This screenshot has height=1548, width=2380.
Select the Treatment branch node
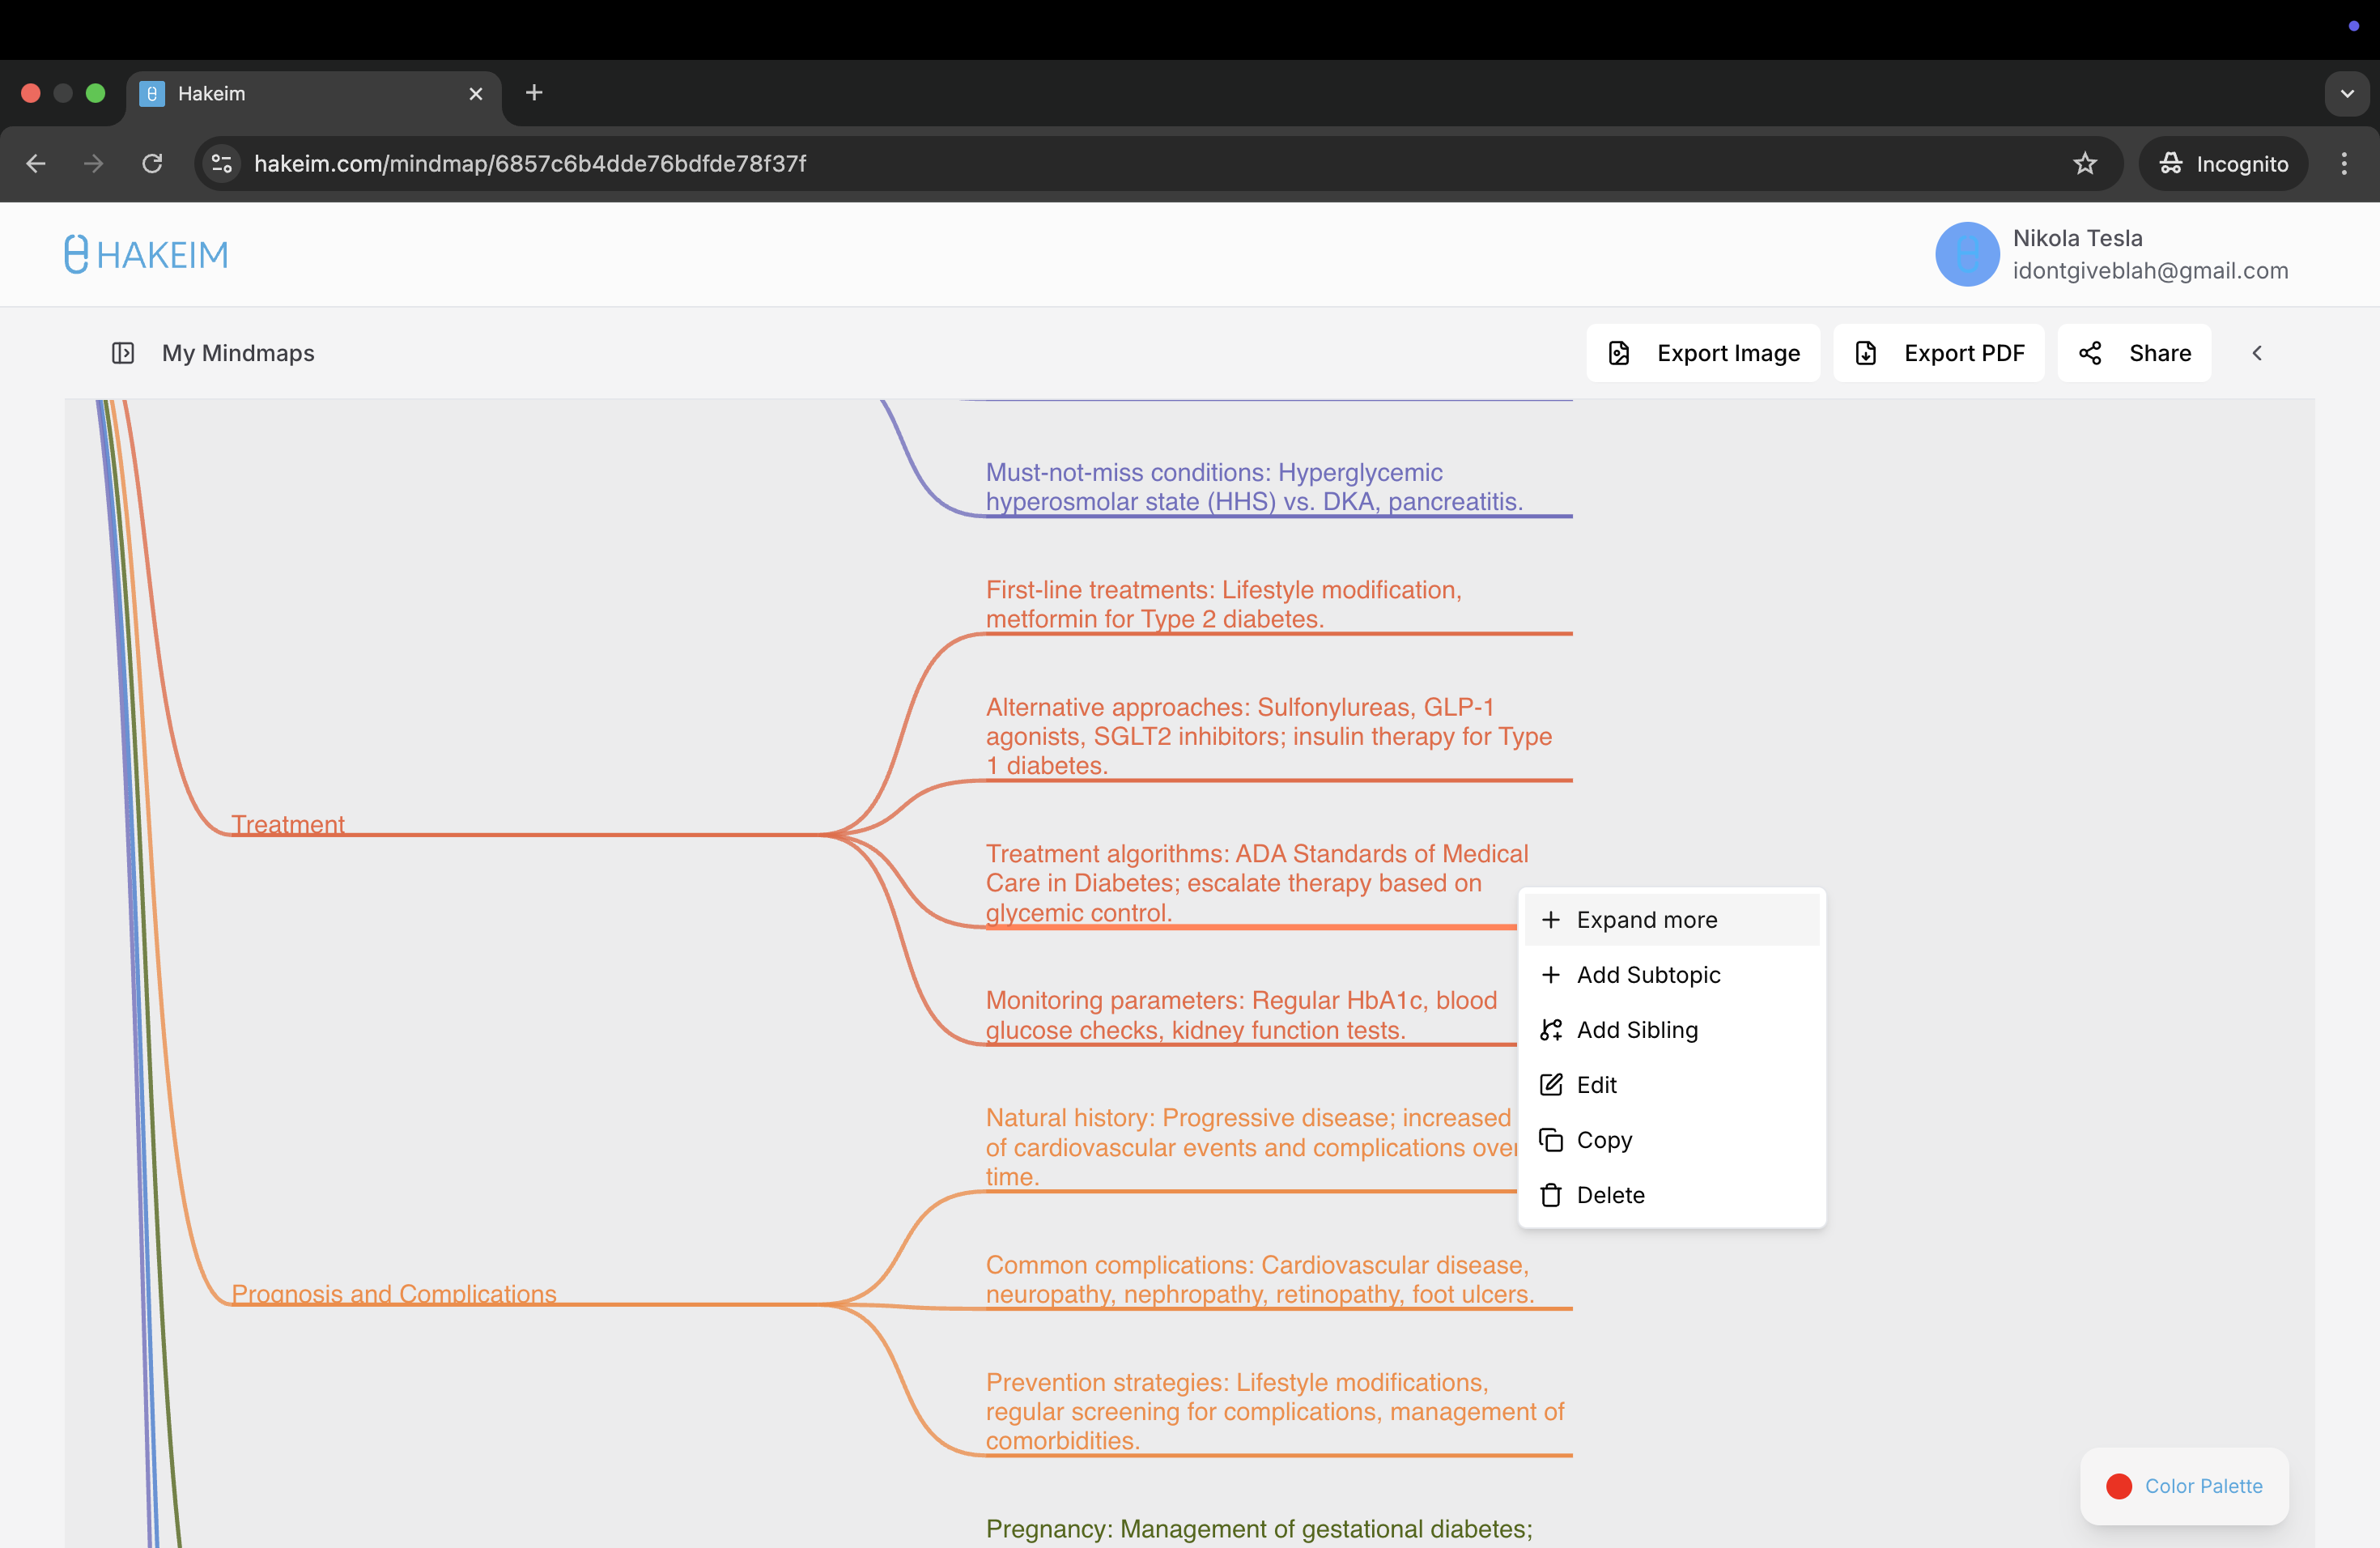(288, 825)
